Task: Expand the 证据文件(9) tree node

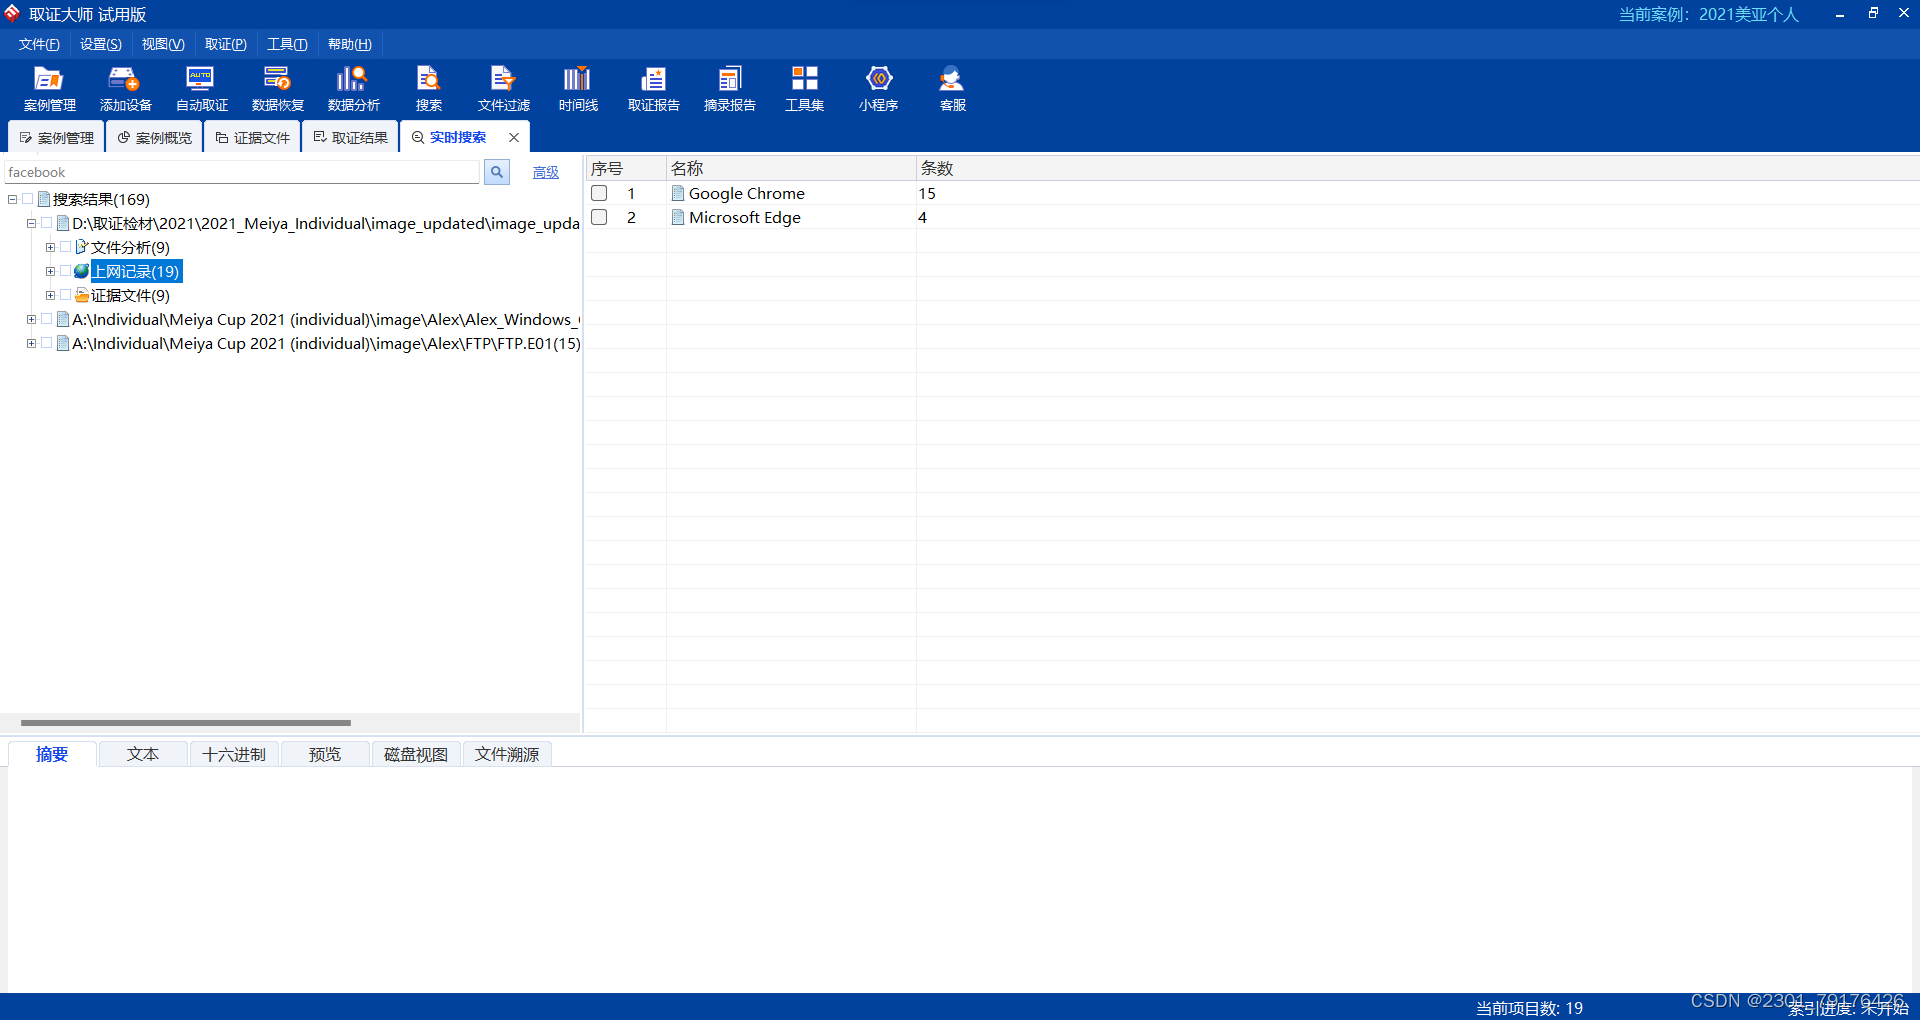Action: point(50,295)
